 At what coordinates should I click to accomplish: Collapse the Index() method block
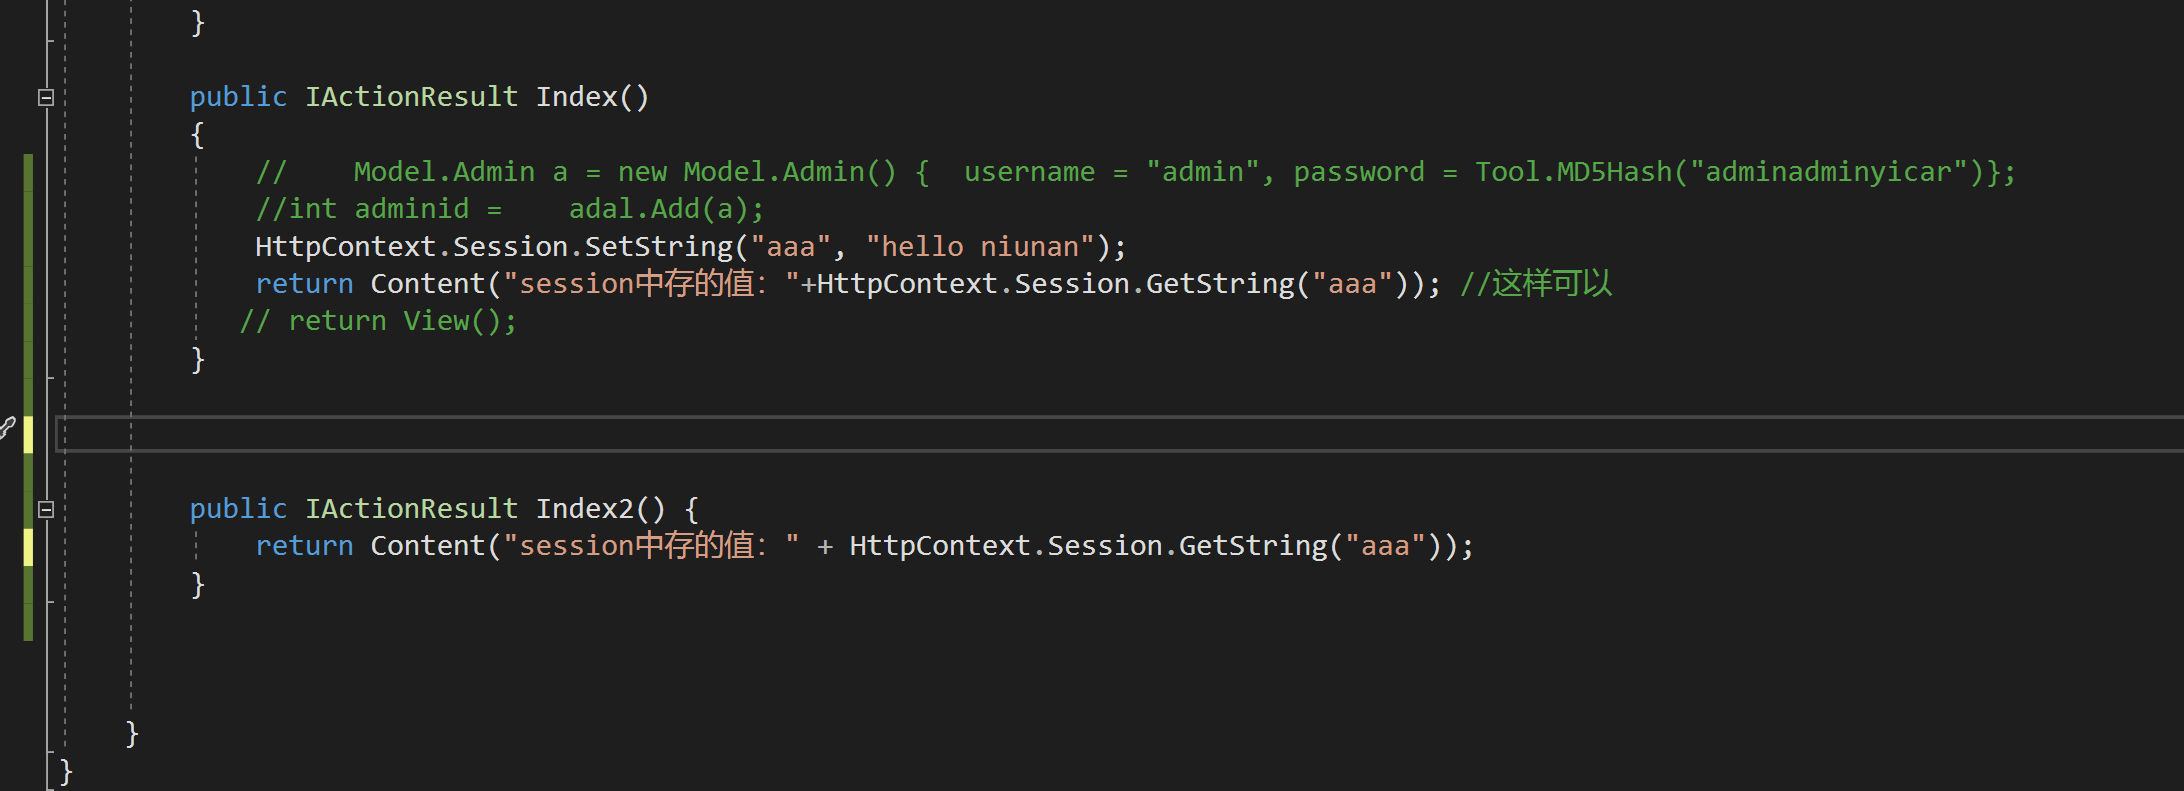[46, 98]
